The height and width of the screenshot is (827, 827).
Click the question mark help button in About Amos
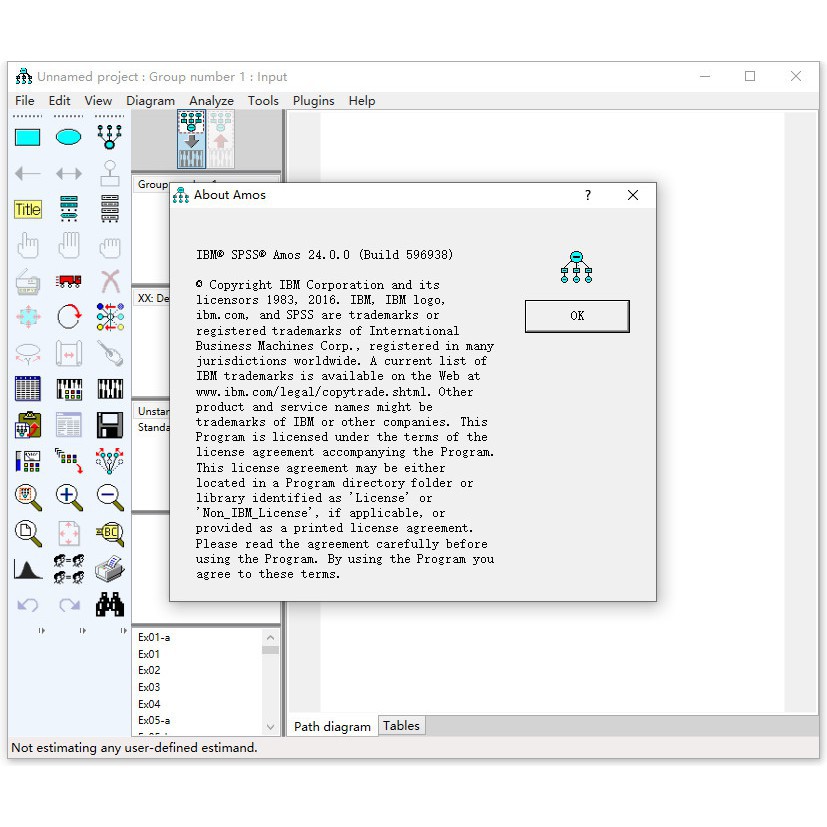pos(588,195)
